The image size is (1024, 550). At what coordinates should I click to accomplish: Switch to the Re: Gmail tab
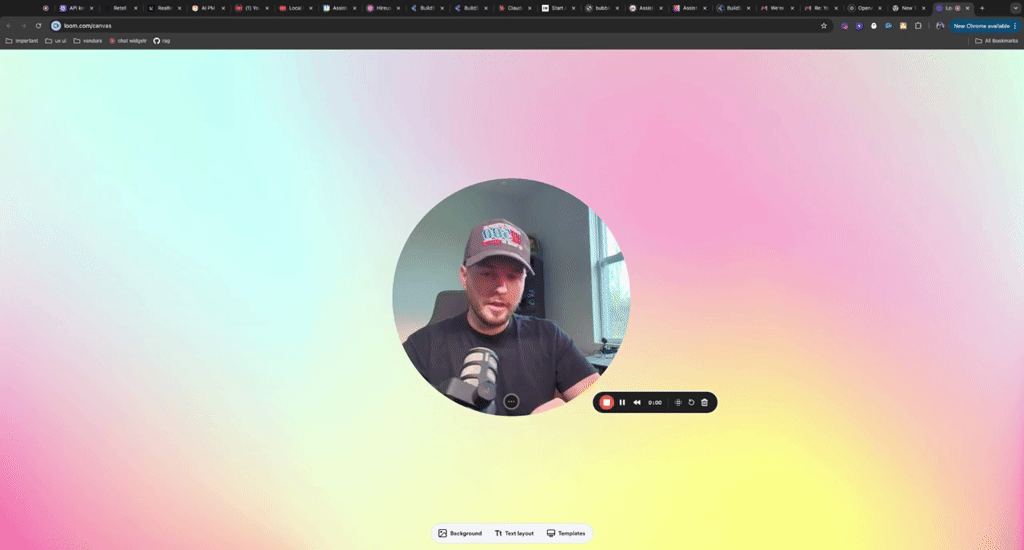820,8
